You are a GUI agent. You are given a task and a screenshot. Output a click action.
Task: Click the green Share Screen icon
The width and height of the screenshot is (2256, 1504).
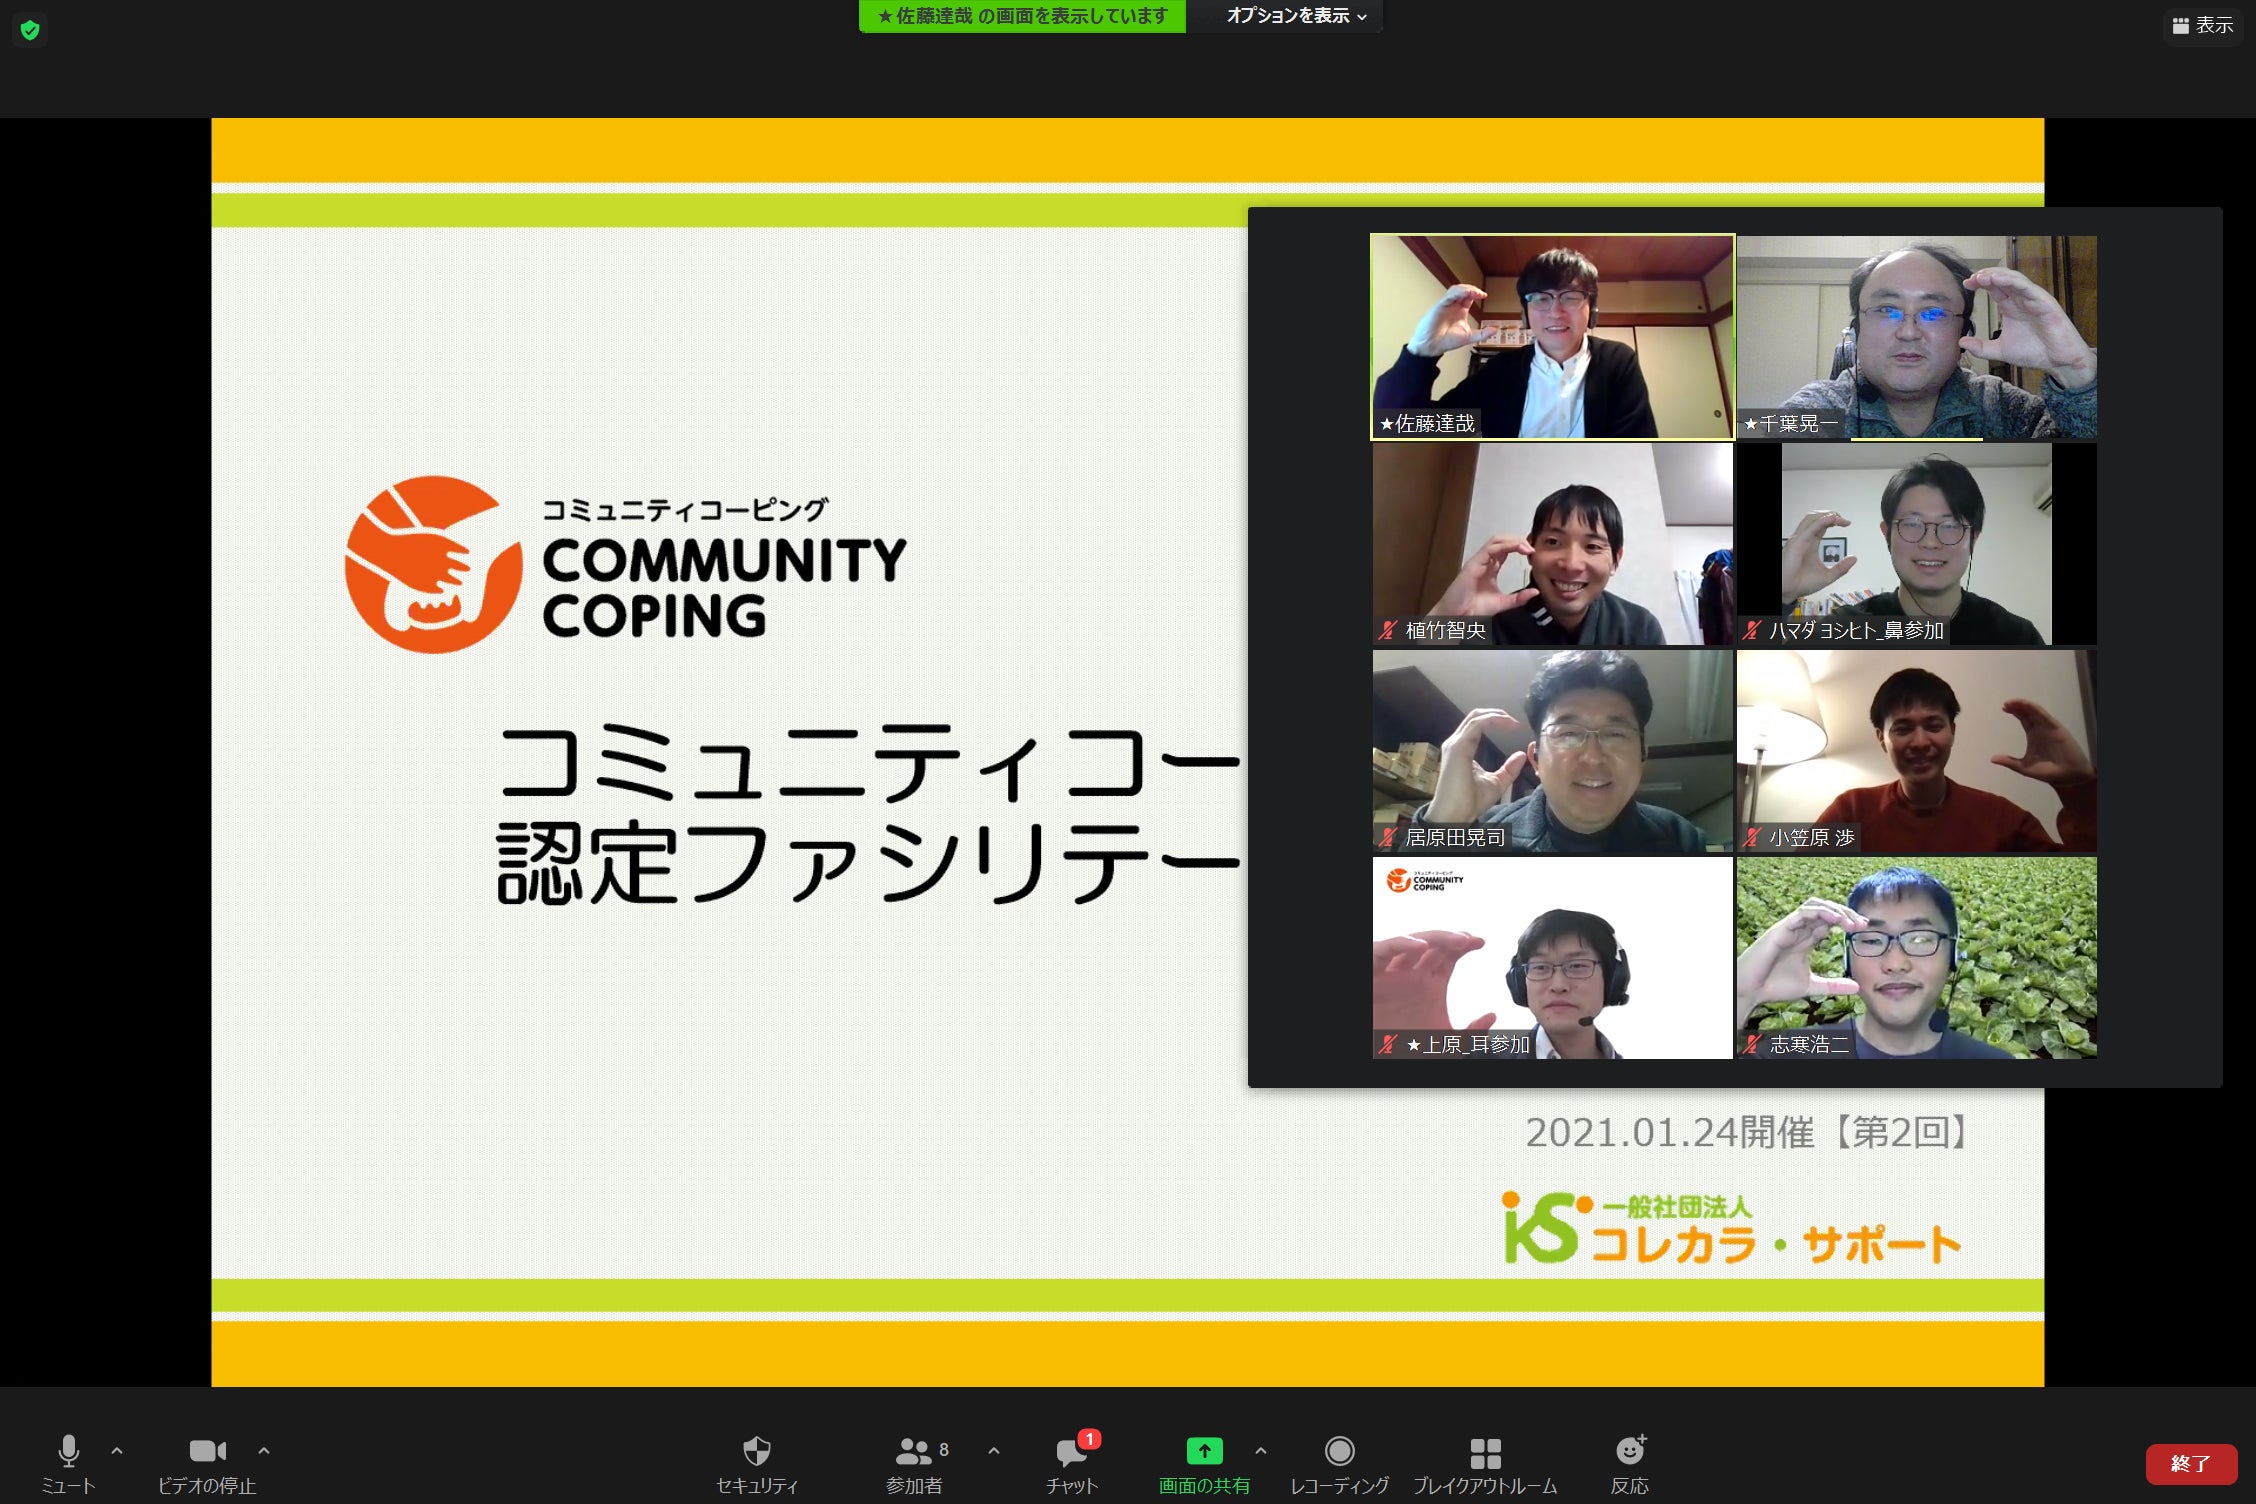pyautogui.click(x=1204, y=1451)
